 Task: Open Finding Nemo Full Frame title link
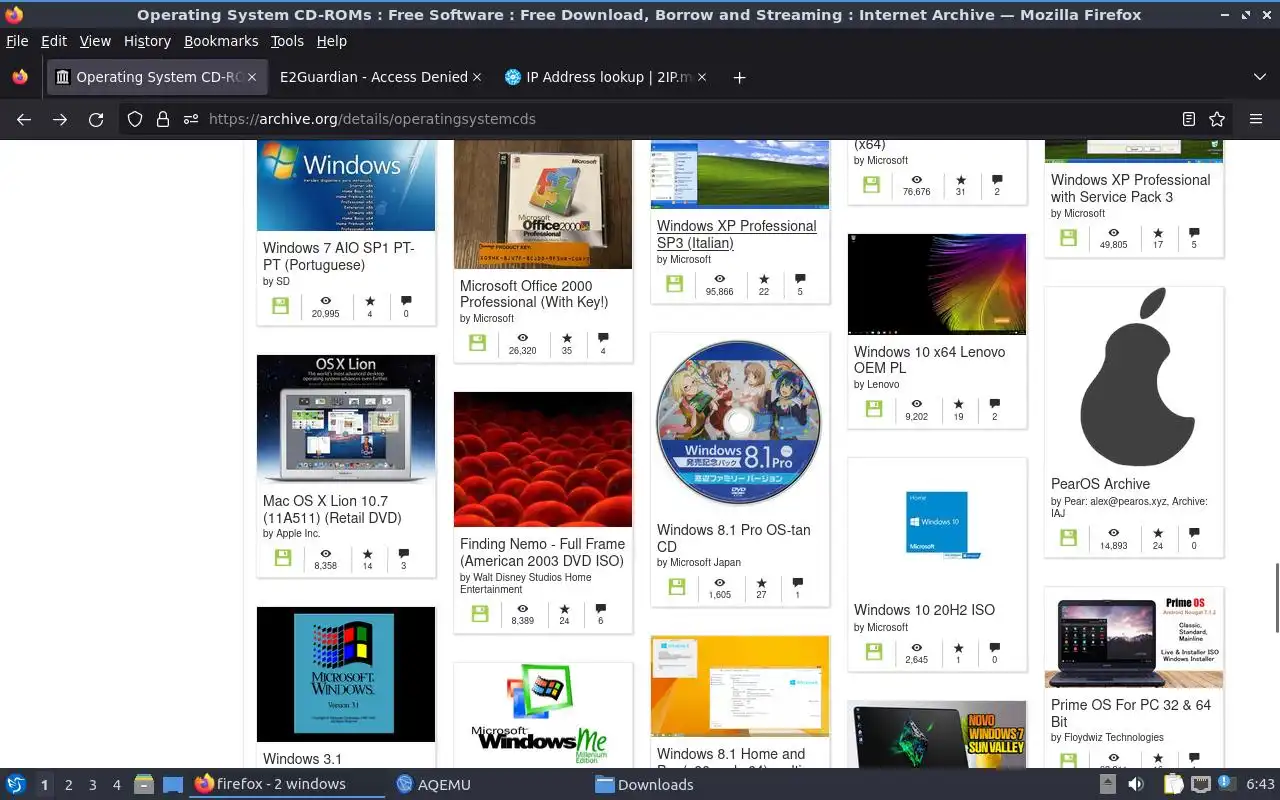pyautogui.click(x=542, y=552)
